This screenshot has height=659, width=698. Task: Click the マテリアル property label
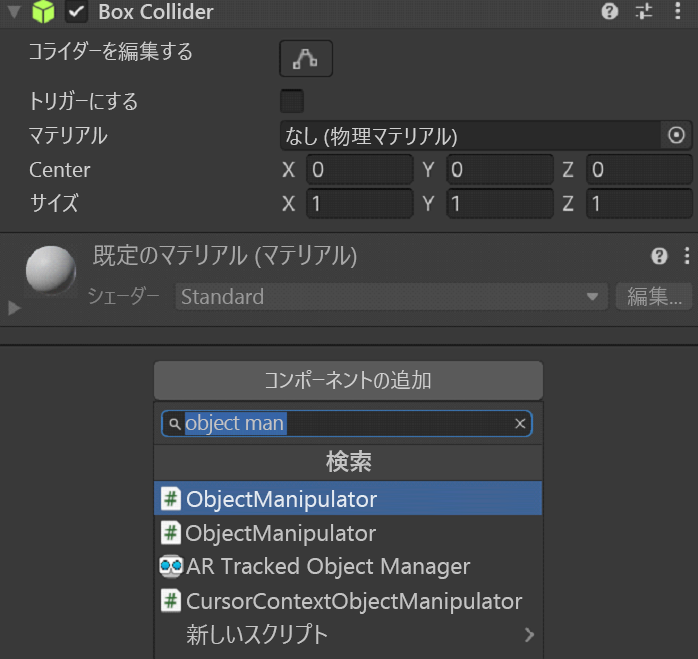[68, 135]
